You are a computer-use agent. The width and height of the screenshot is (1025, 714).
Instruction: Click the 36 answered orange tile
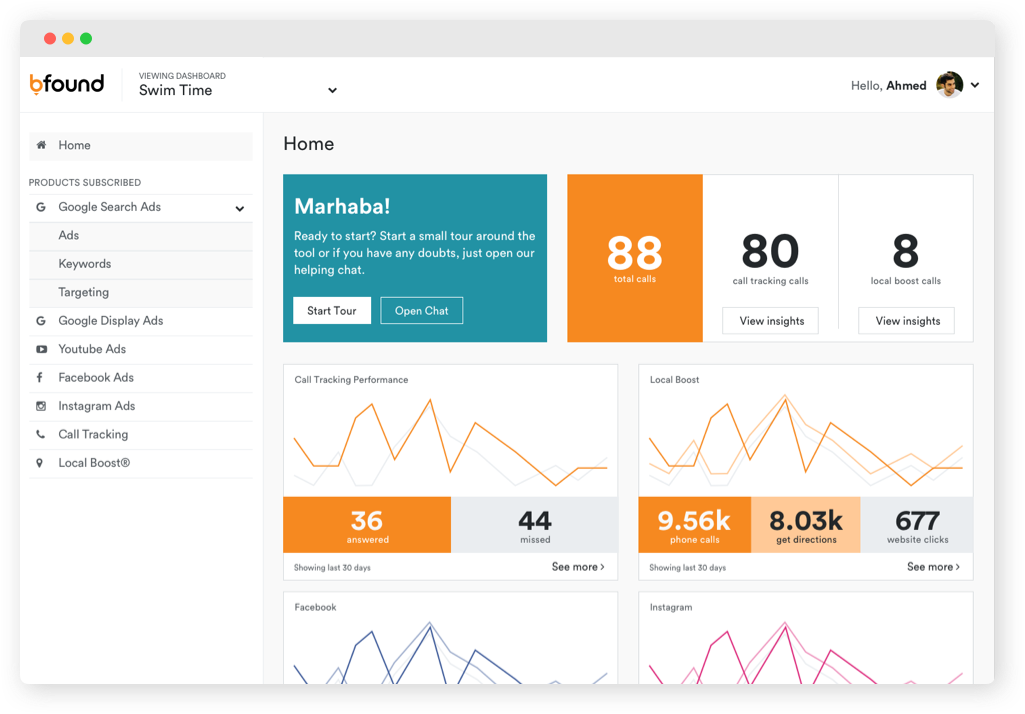(367, 525)
